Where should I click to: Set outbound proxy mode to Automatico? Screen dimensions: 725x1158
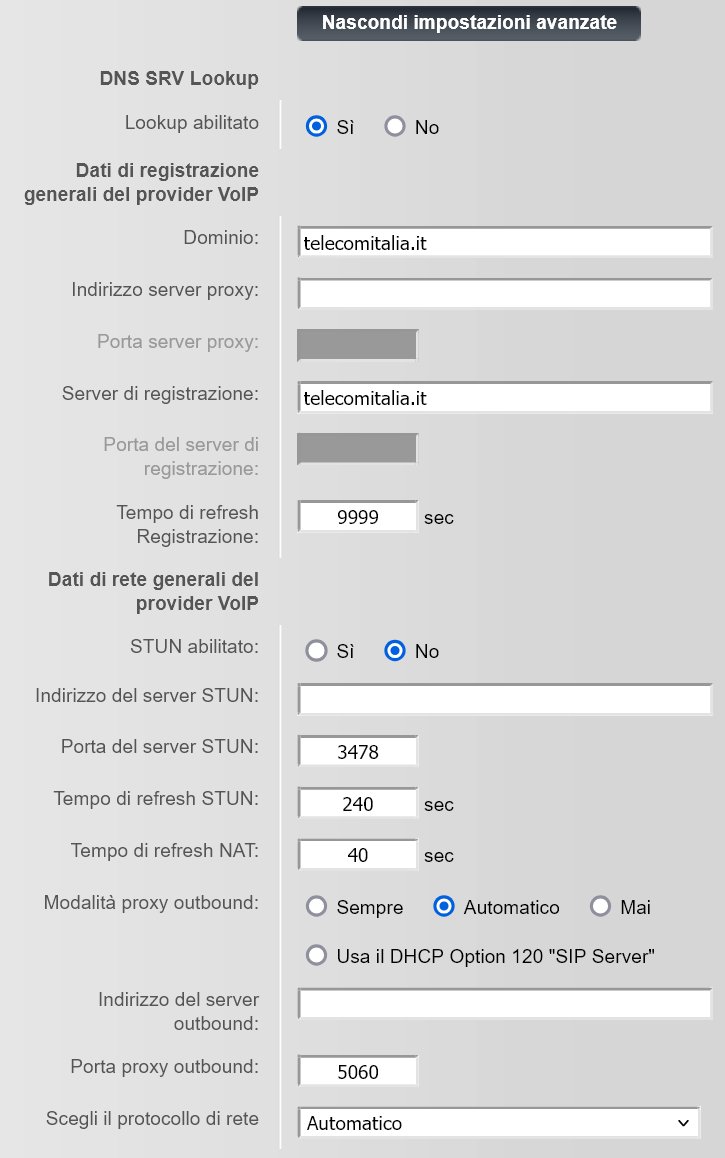[444, 907]
